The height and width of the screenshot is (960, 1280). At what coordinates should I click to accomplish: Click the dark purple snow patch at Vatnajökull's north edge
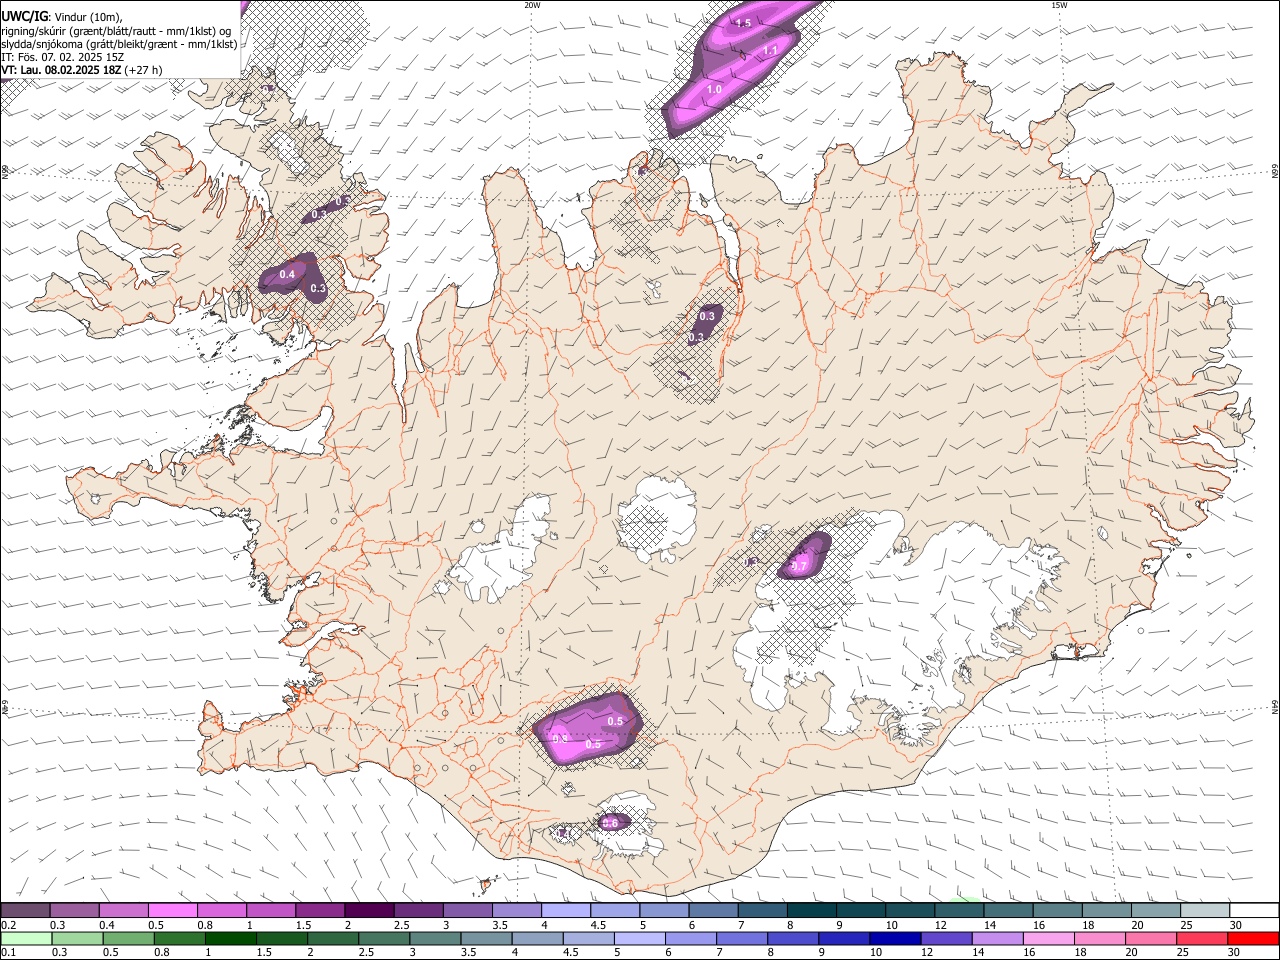(806, 556)
